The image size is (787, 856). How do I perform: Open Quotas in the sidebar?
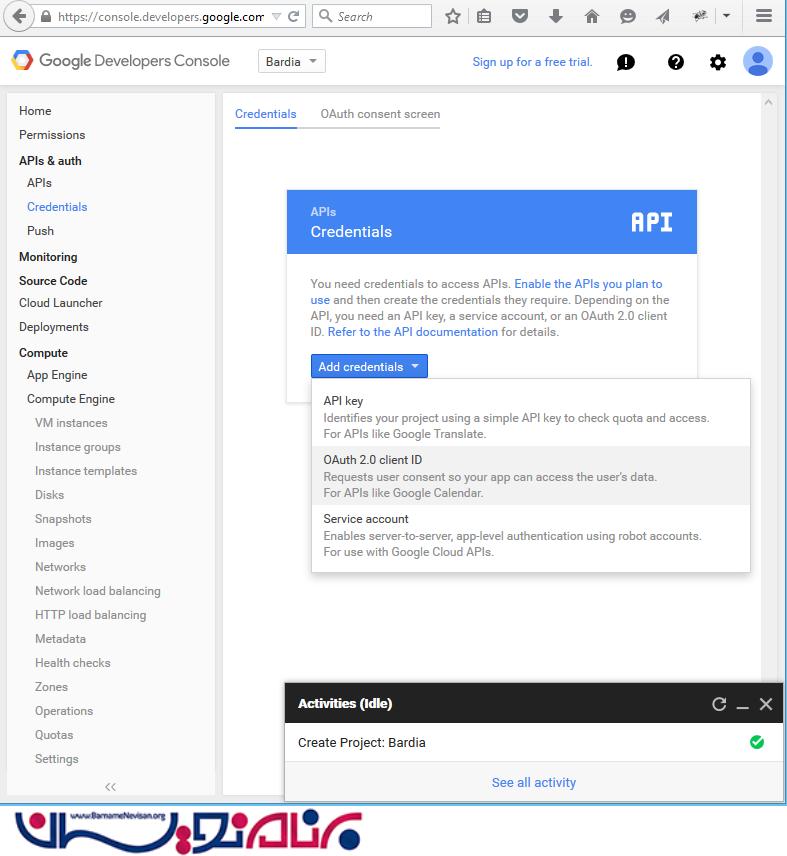pyautogui.click(x=54, y=735)
